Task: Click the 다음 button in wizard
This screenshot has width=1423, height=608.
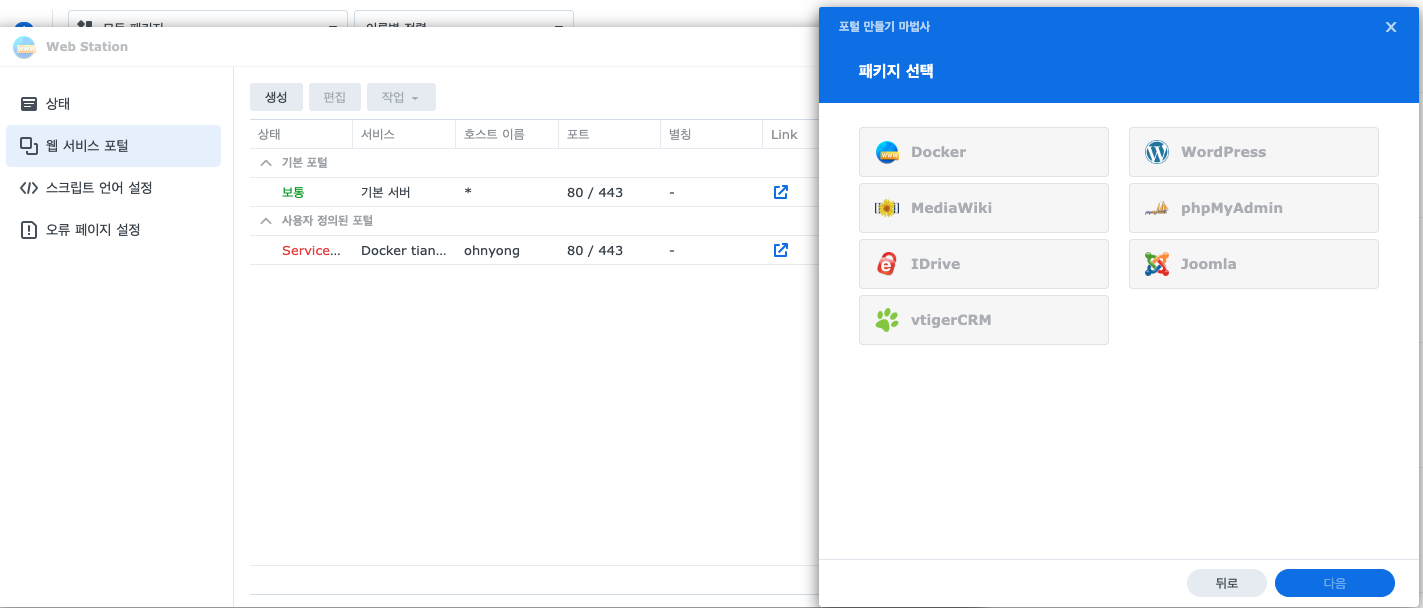Action: [x=1335, y=583]
